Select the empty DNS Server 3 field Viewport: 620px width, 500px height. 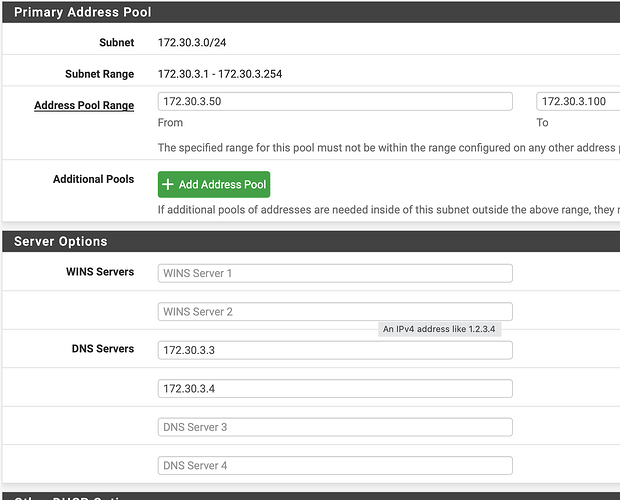point(335,427)
